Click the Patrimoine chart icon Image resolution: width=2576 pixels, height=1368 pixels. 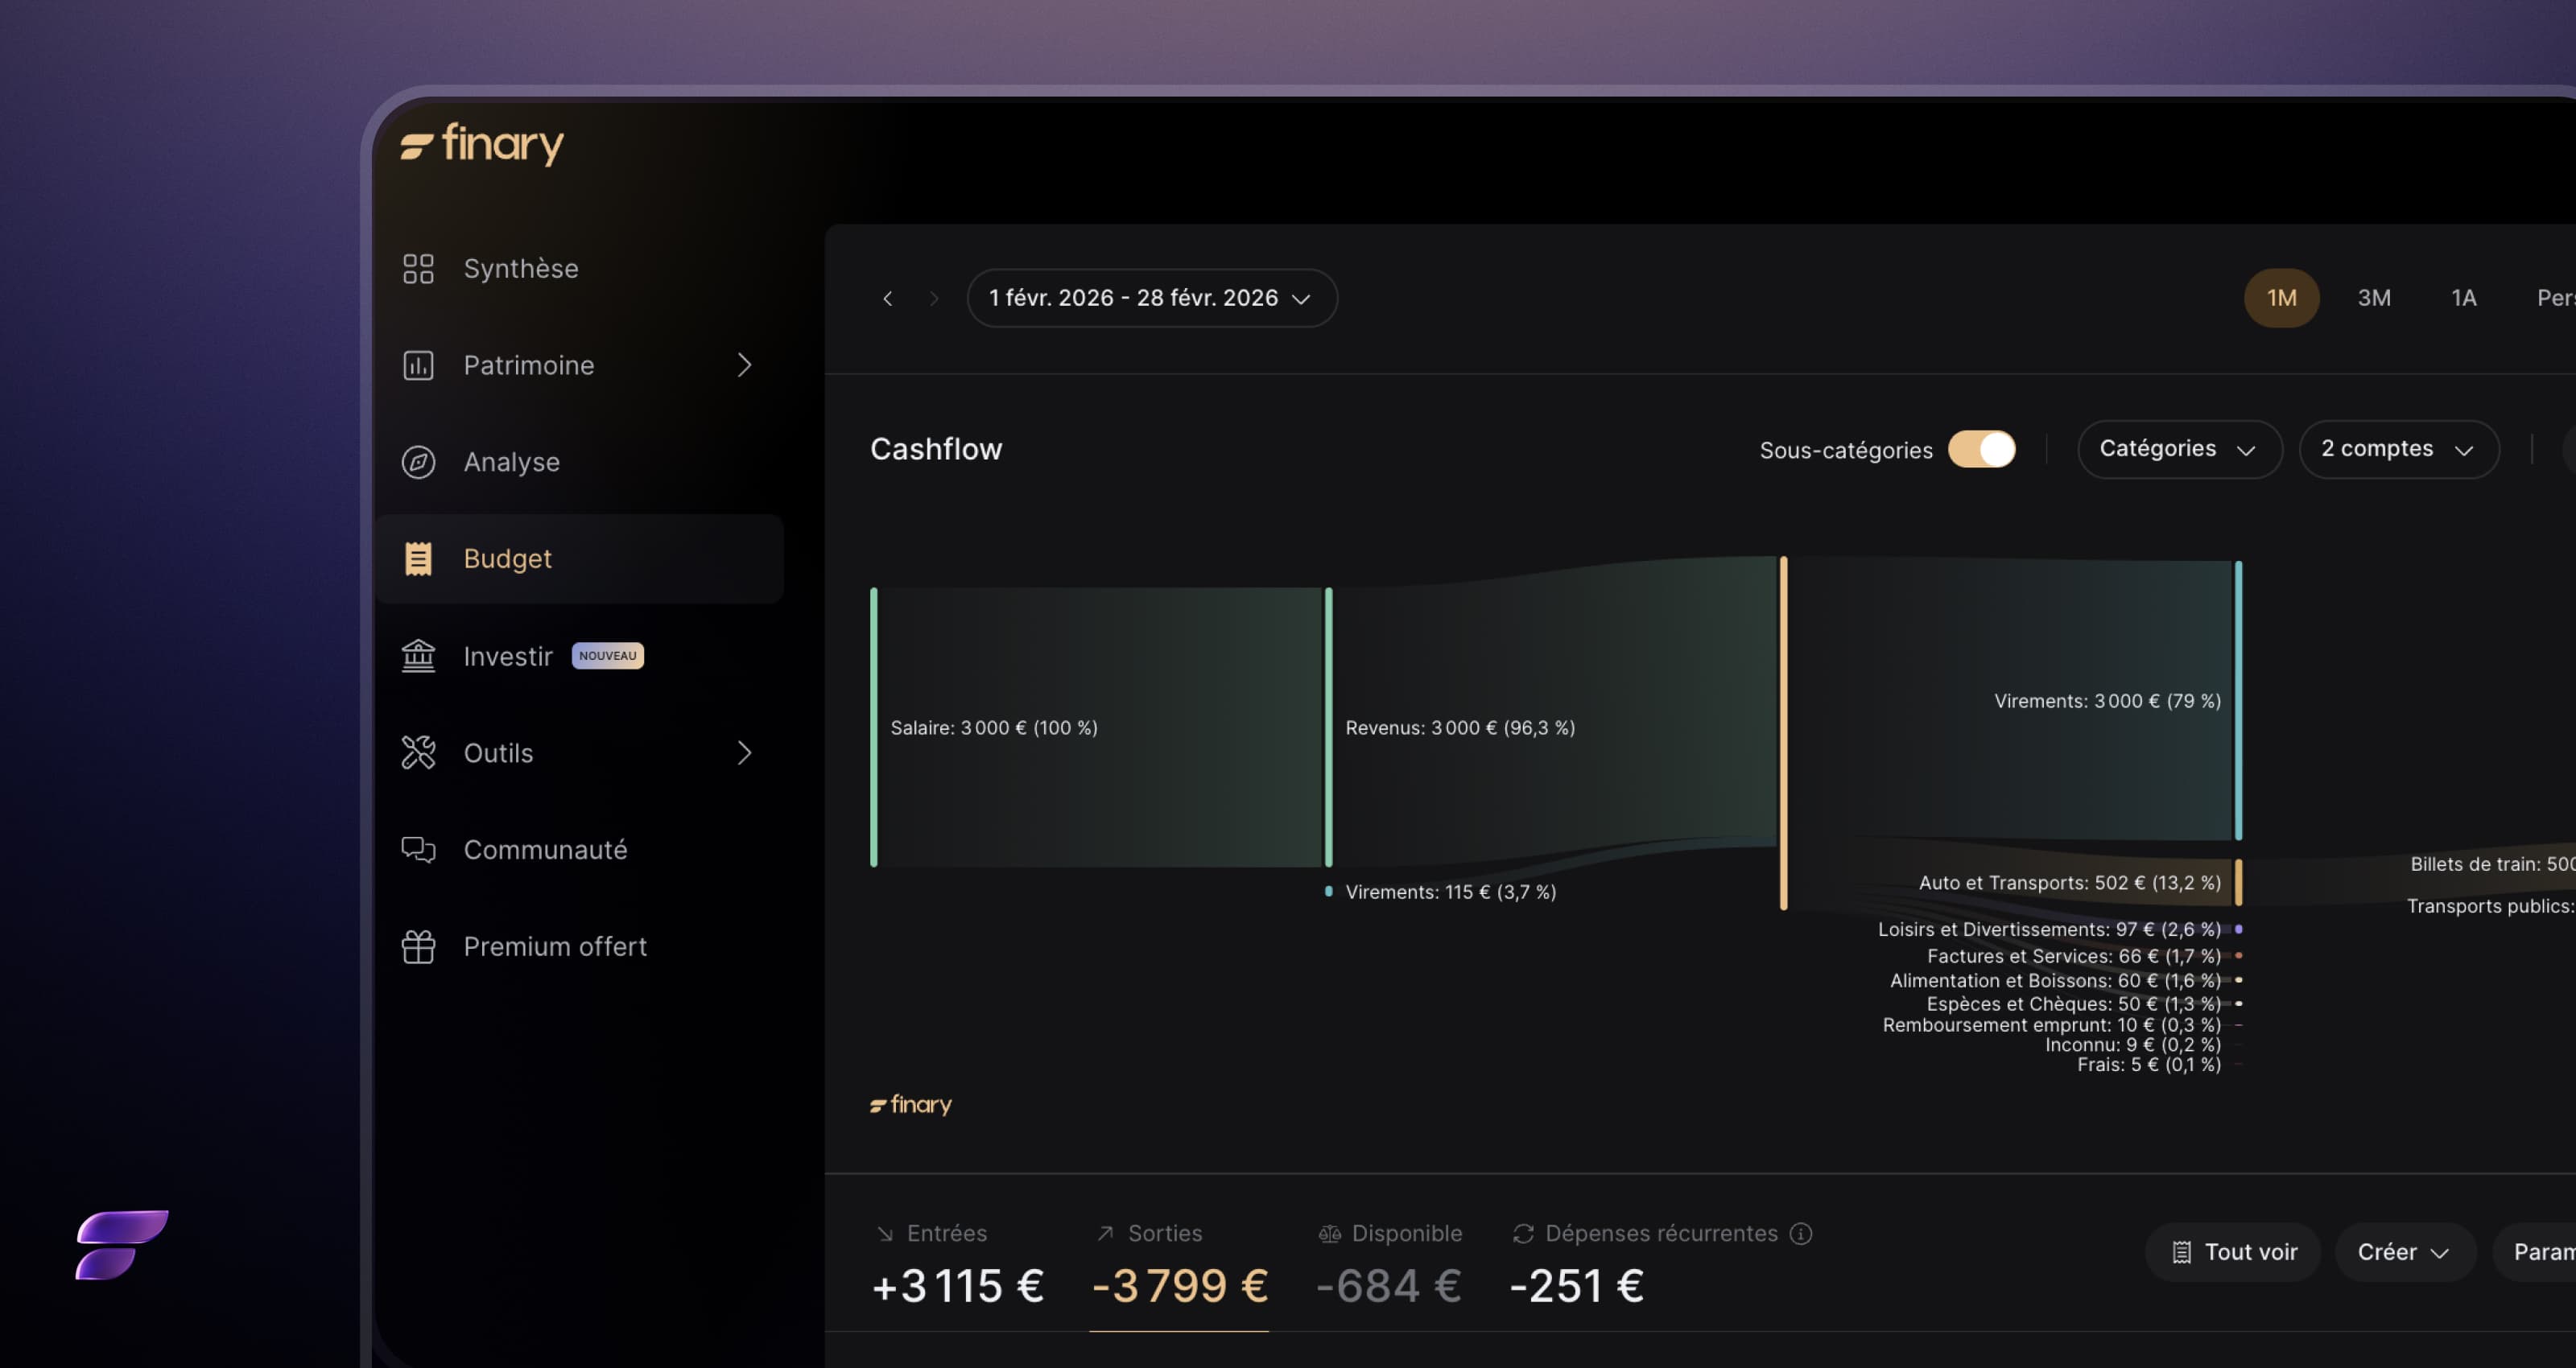coord(418,365)
